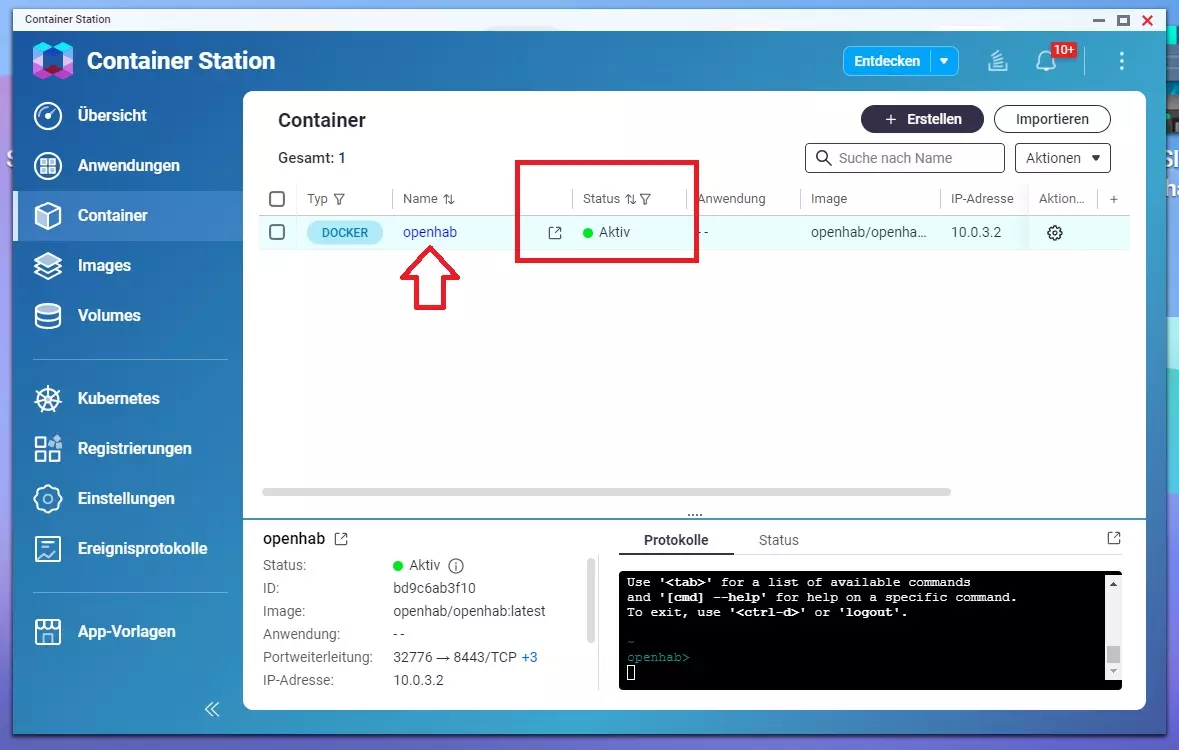The width and height of the screenshot is (1179, 750).
Task: Open the resource monitor icon in header
Action: pos(997,61)
